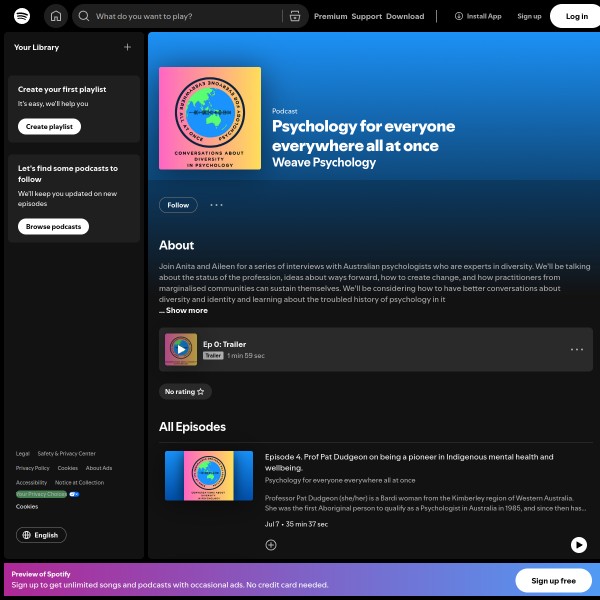Click the Spotify logo icon
The width and height of the screenshot is (600, 600).
tap(22, 16)
